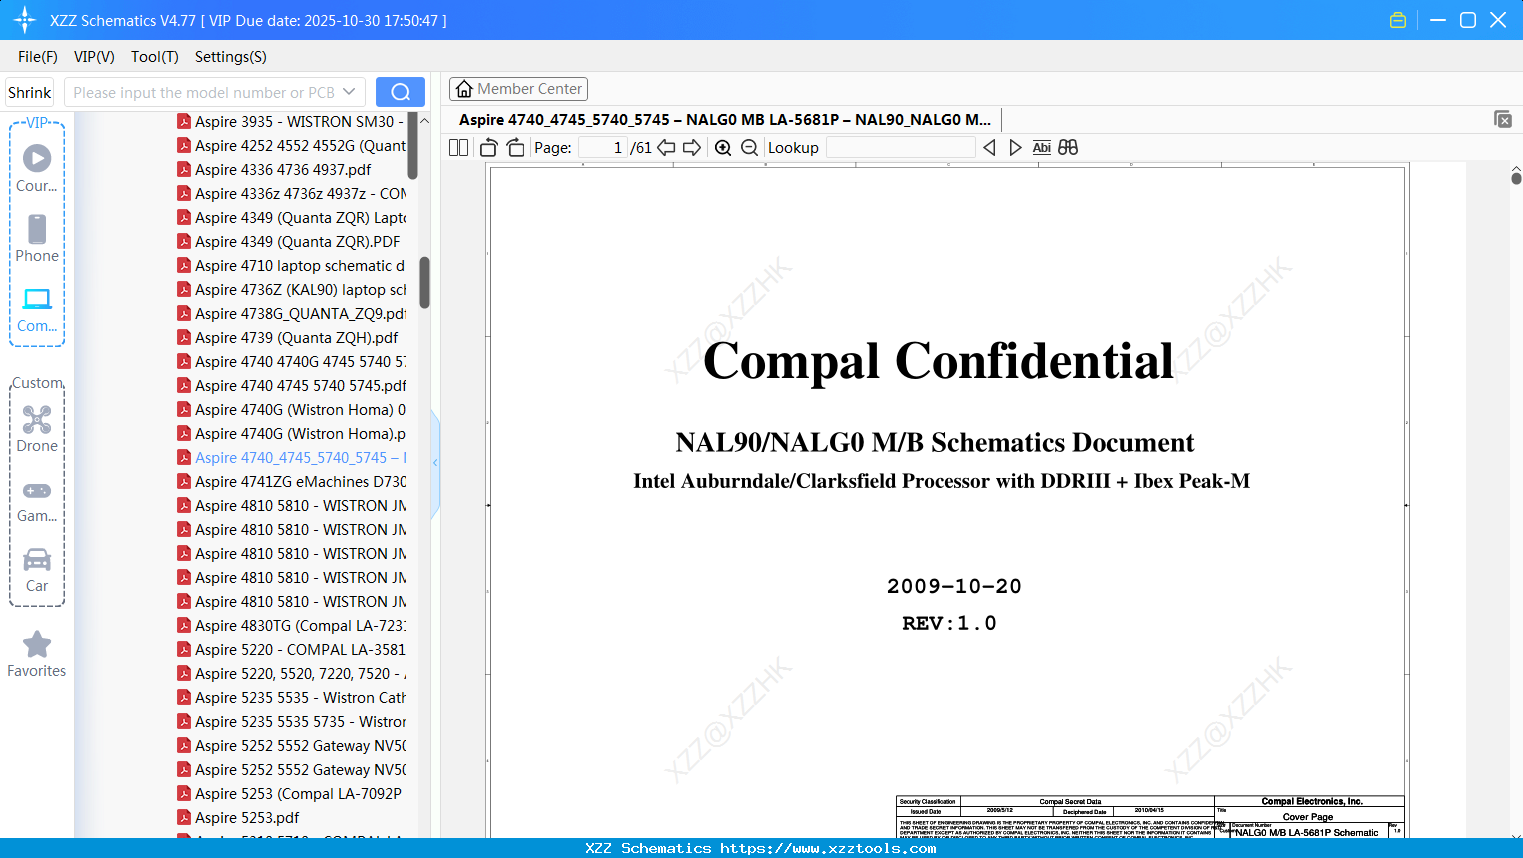Screen dimensions: 1523x858
Task: Close the open document tab panel
Action: (x=1502, y=119)
